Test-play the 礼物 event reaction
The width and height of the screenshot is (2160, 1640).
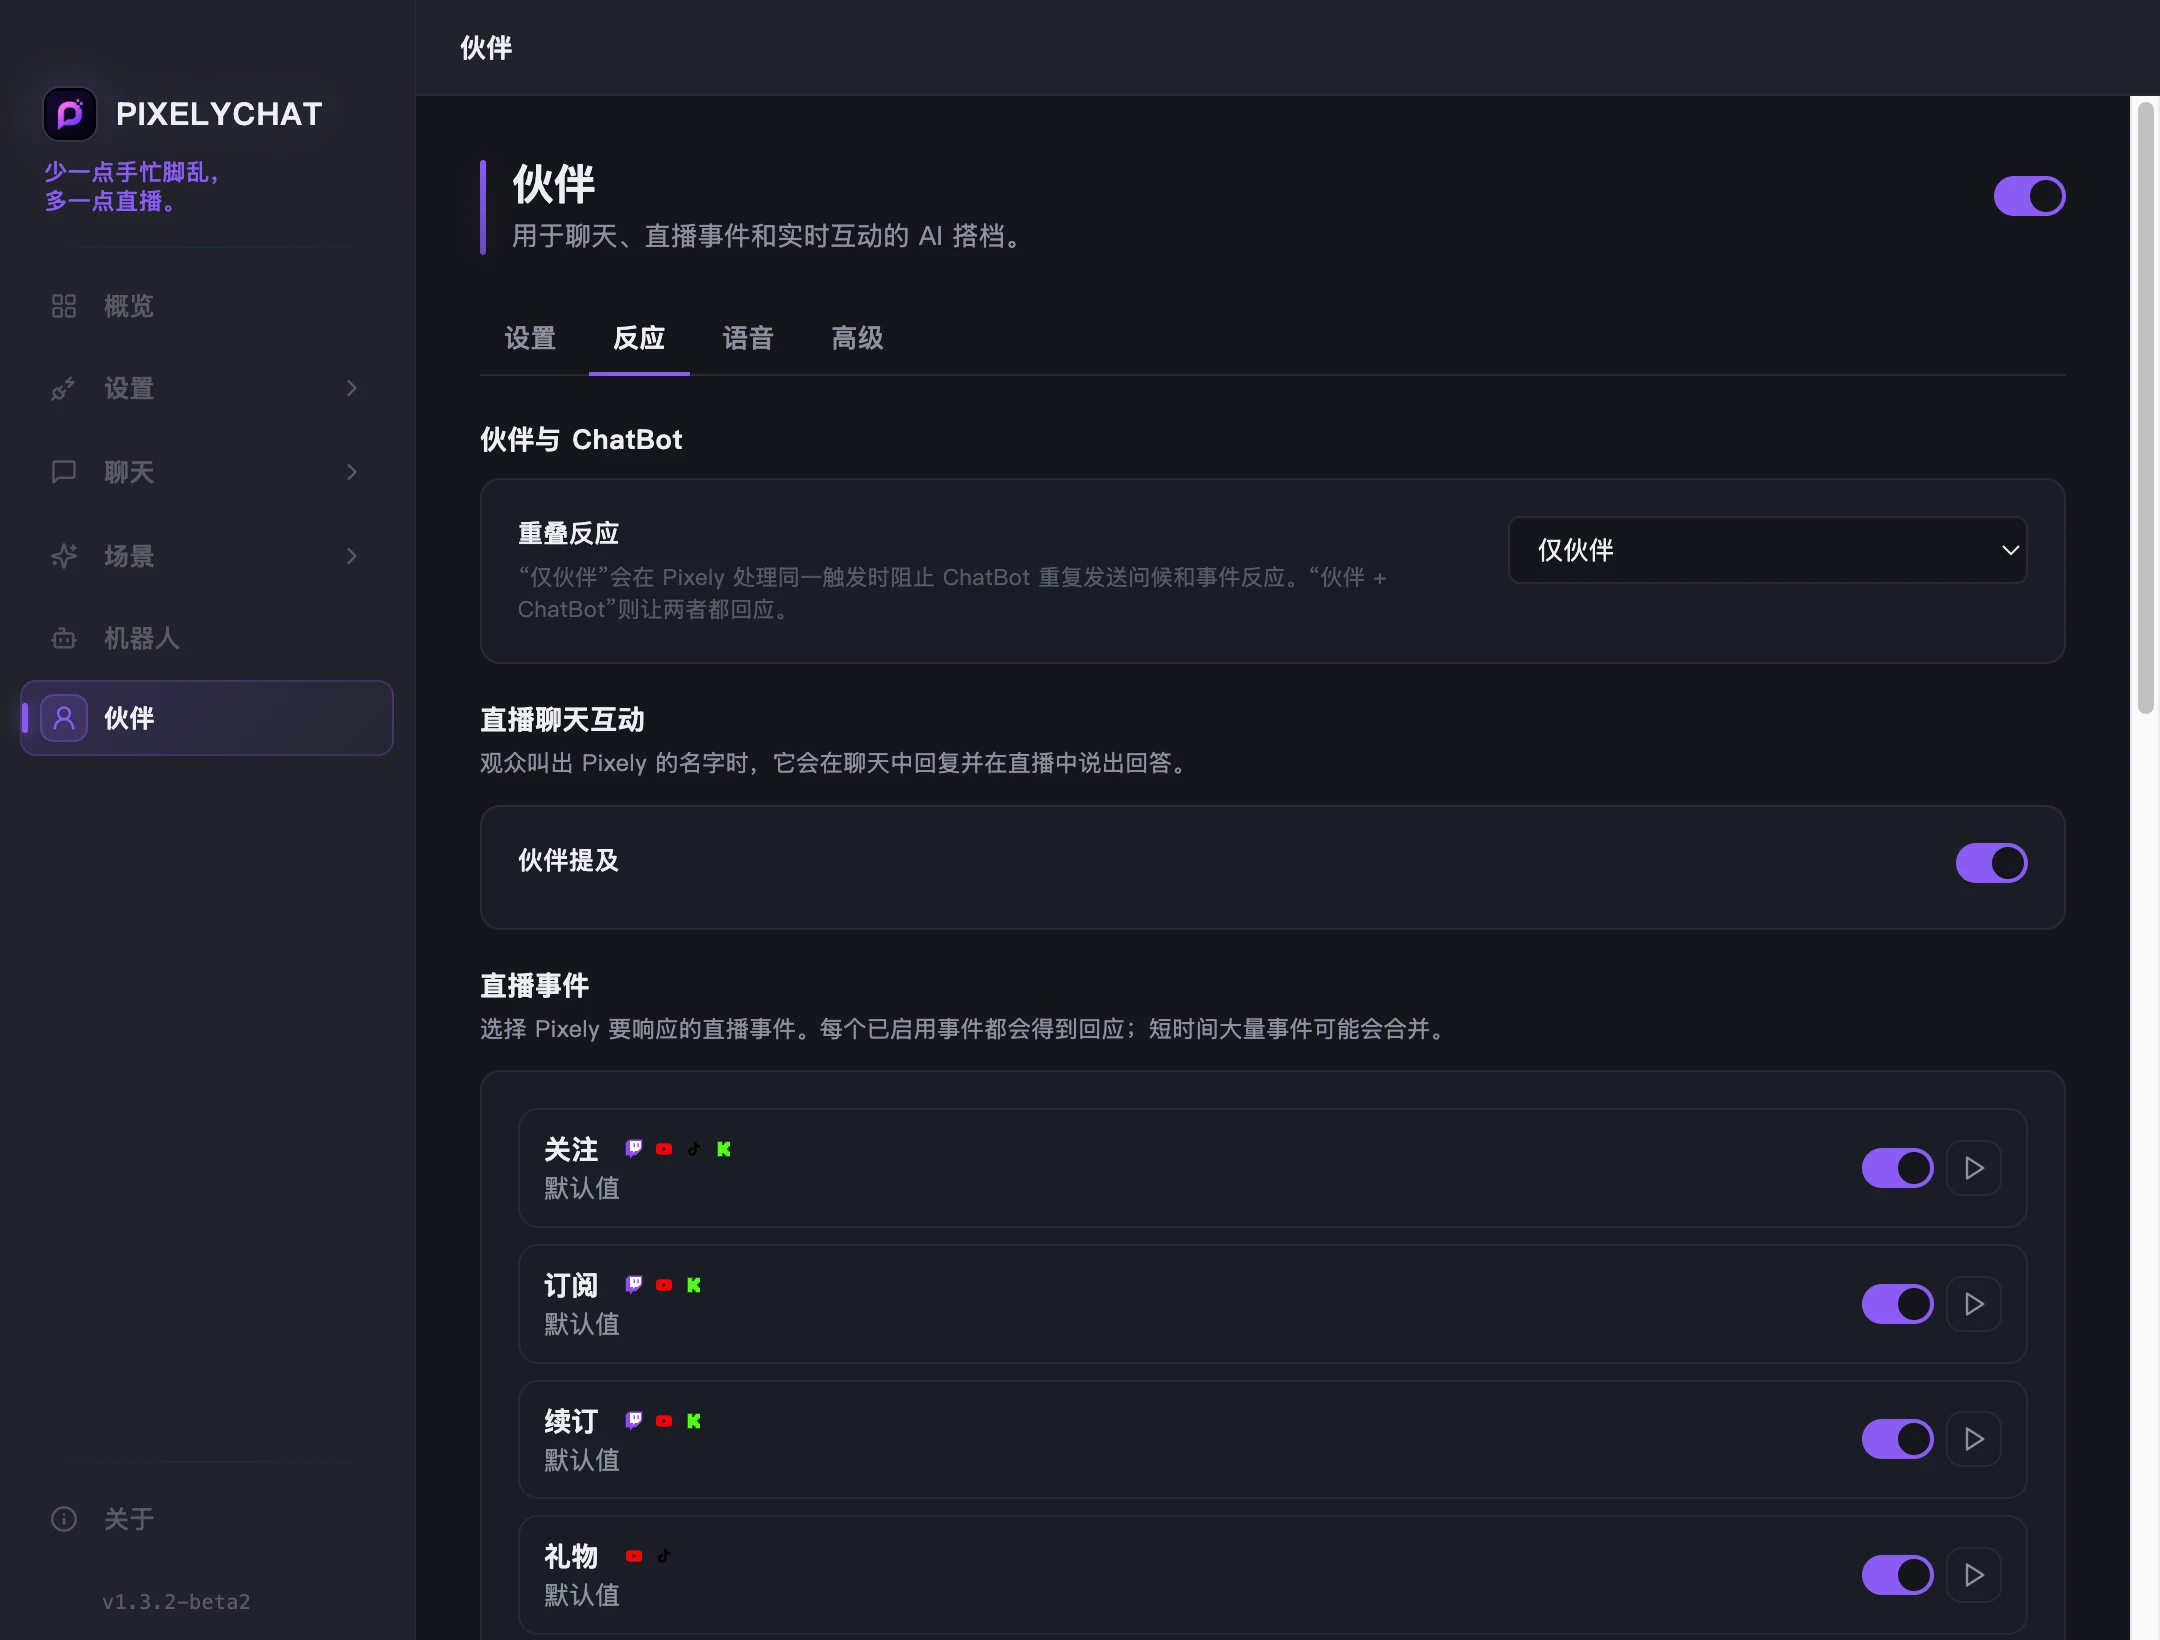(1974, 1575)
